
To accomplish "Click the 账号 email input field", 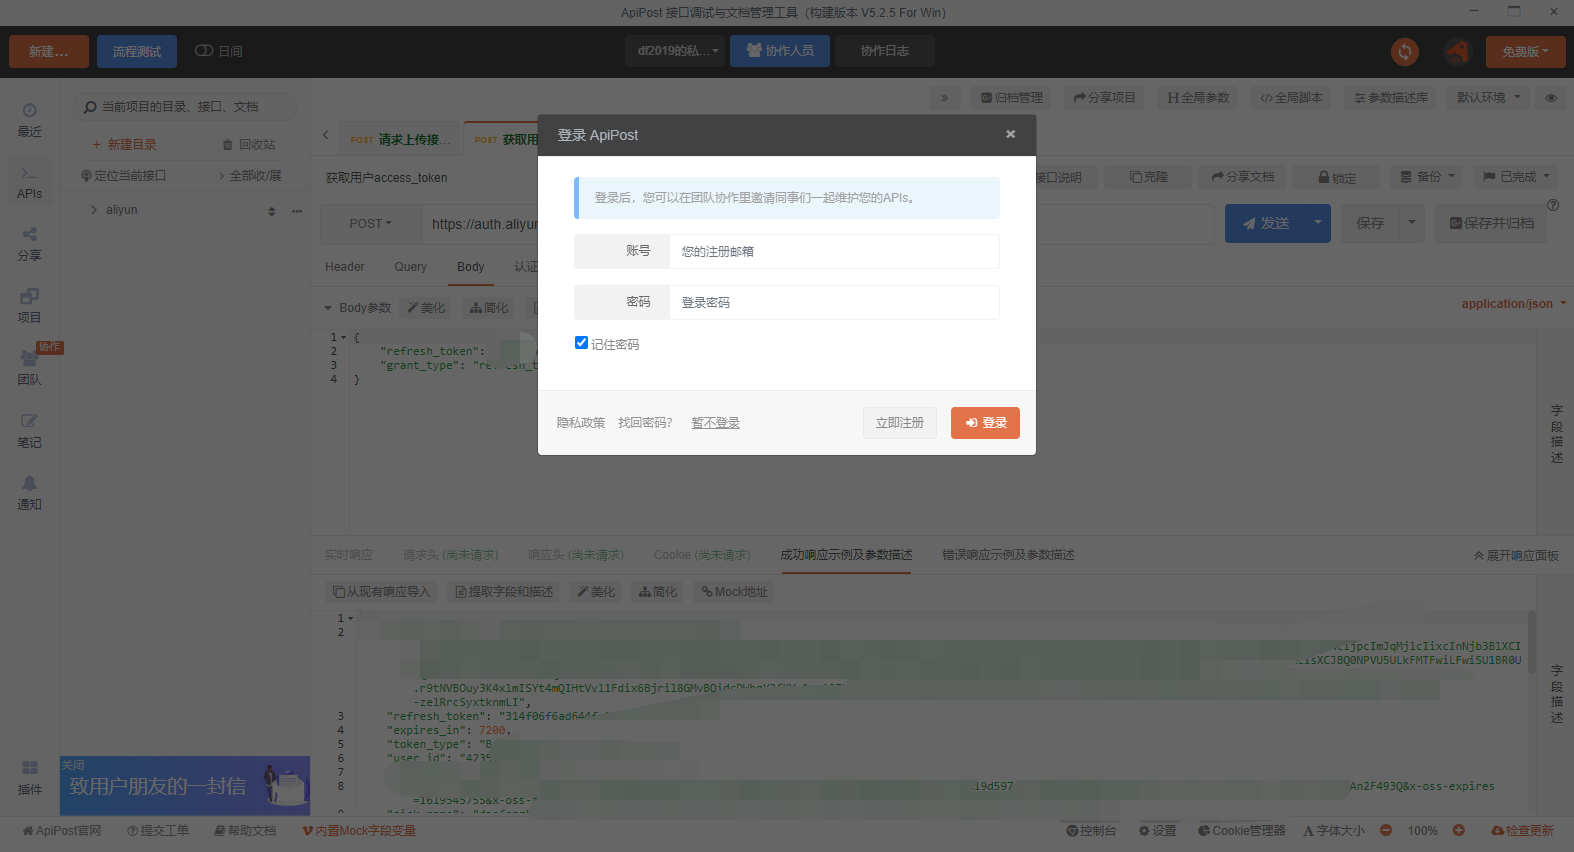I will (834, 251).
